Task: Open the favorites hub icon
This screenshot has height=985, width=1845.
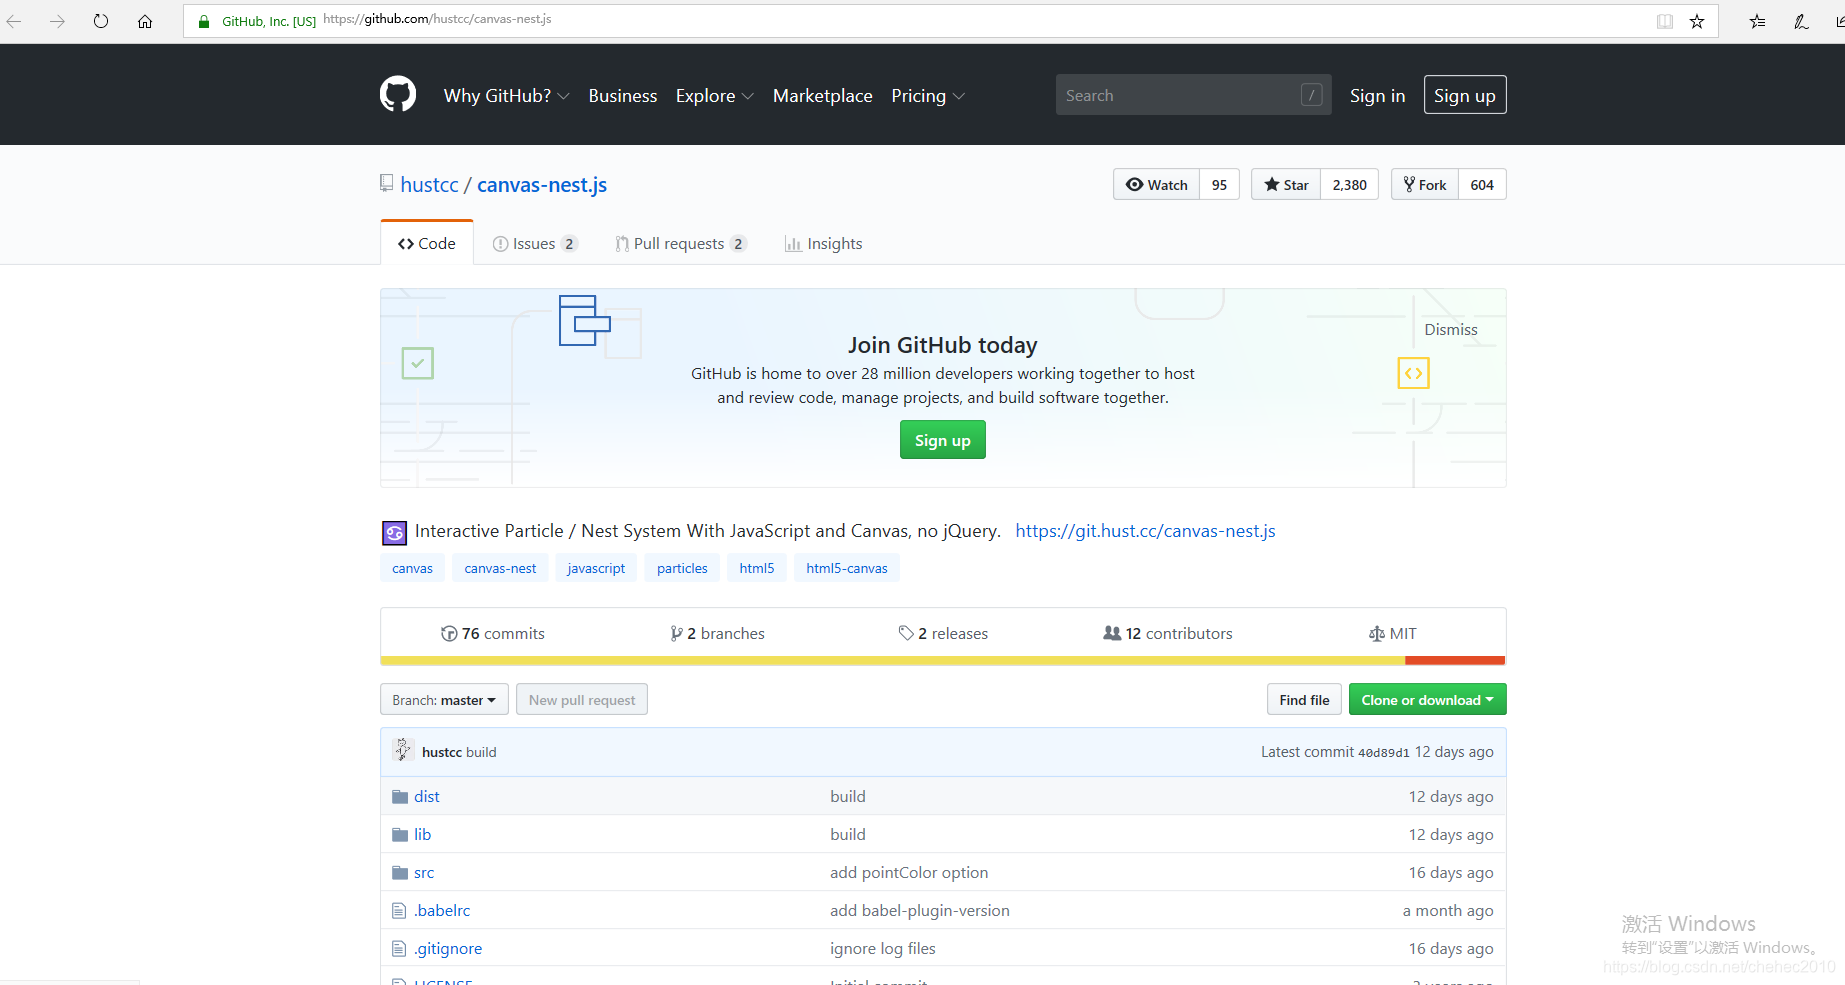Action: click(x=1757, y=21)
